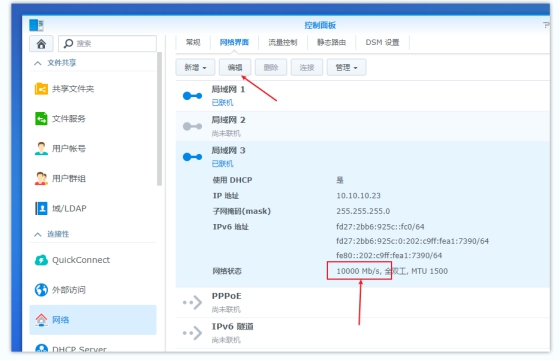Click IP address value 10.10.10.23
The height and width of the screenshot is (361, 560).
point(358,196)
